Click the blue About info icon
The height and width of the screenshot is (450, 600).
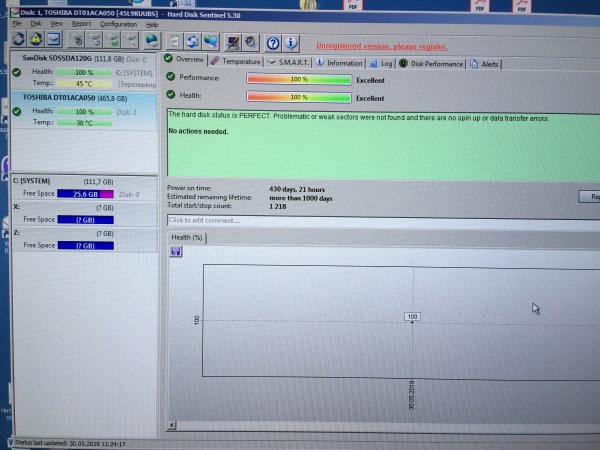point(291,42)
